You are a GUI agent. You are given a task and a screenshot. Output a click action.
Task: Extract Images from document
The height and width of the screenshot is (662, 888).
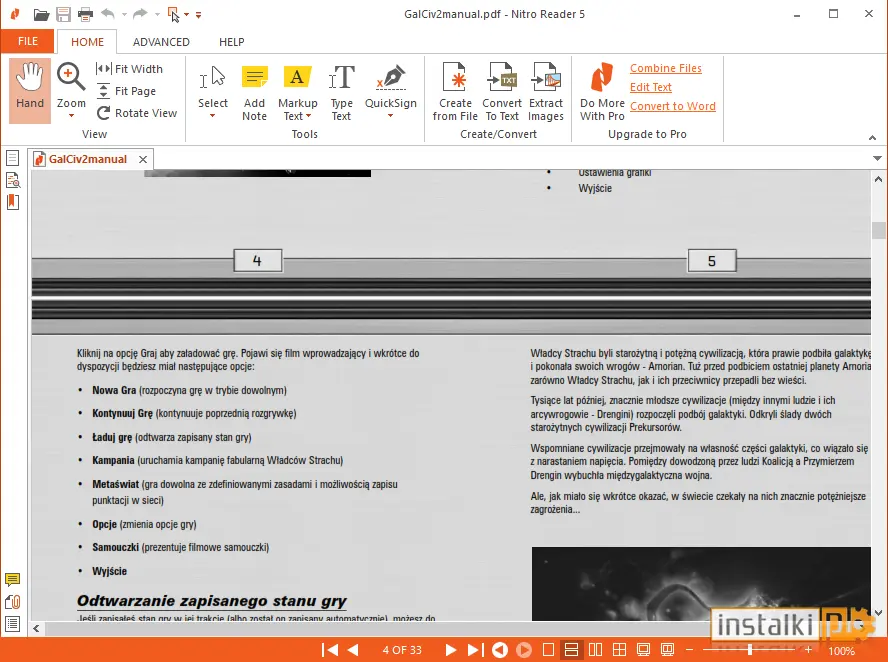click(x=546, y=92)
